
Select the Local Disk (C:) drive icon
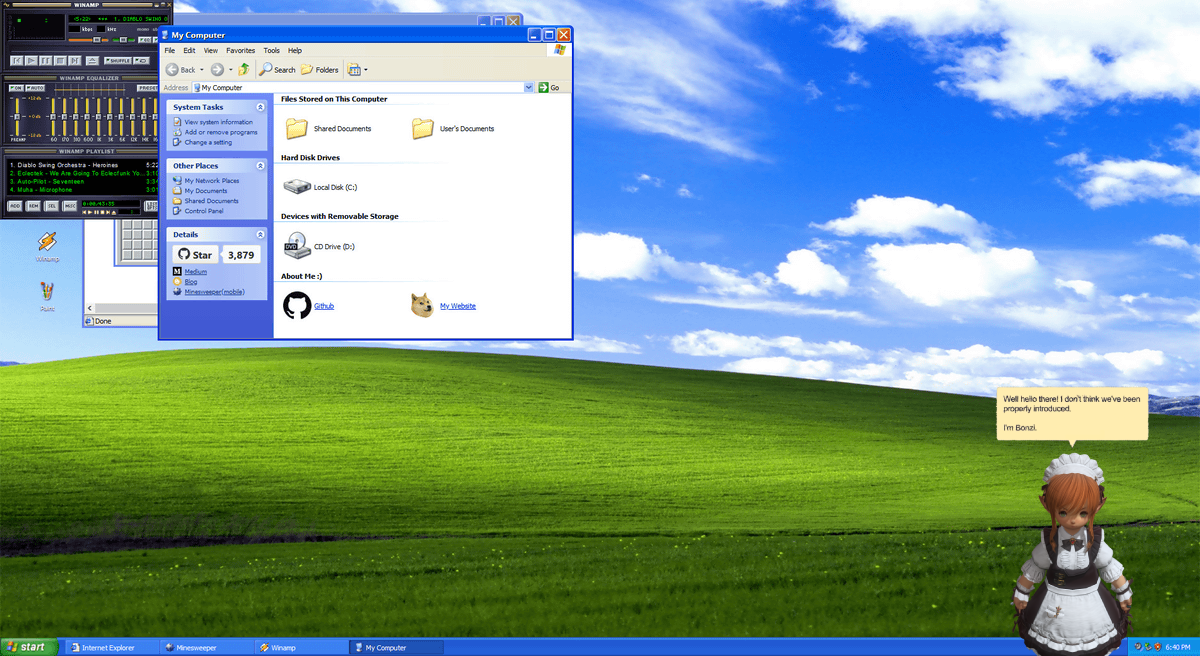click(297, 187)
